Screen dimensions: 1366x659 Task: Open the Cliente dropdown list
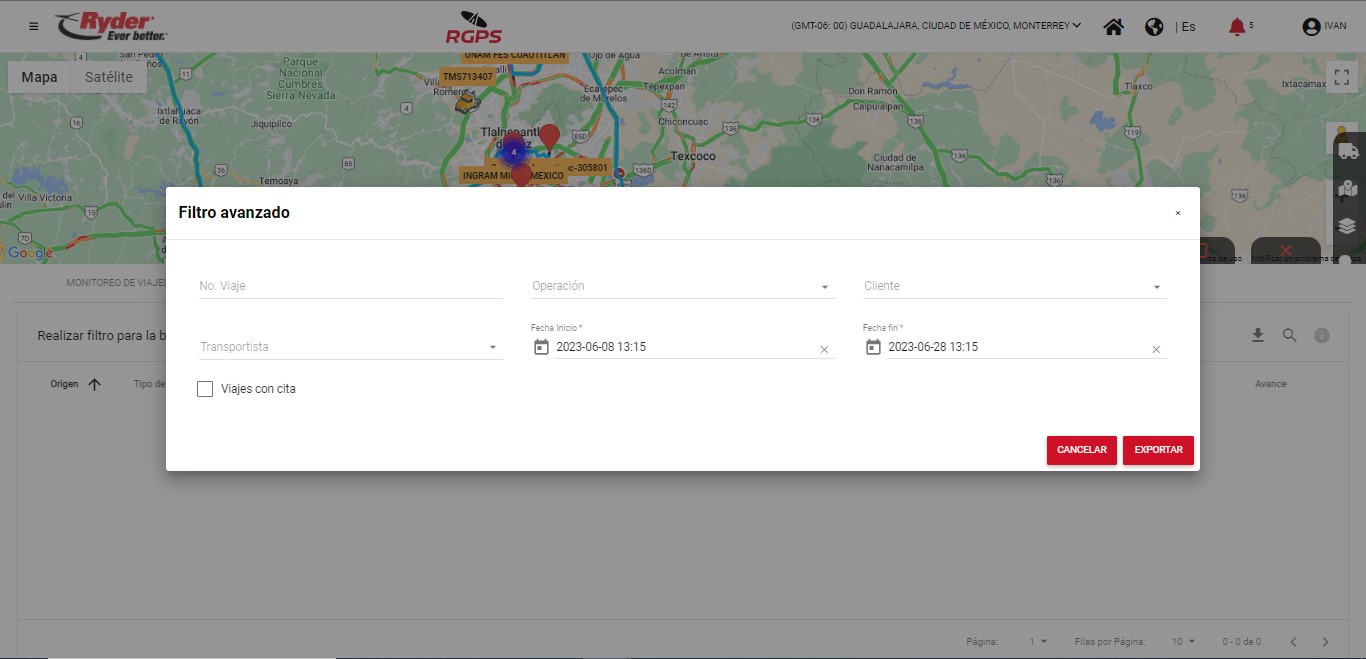(1156, 287)
